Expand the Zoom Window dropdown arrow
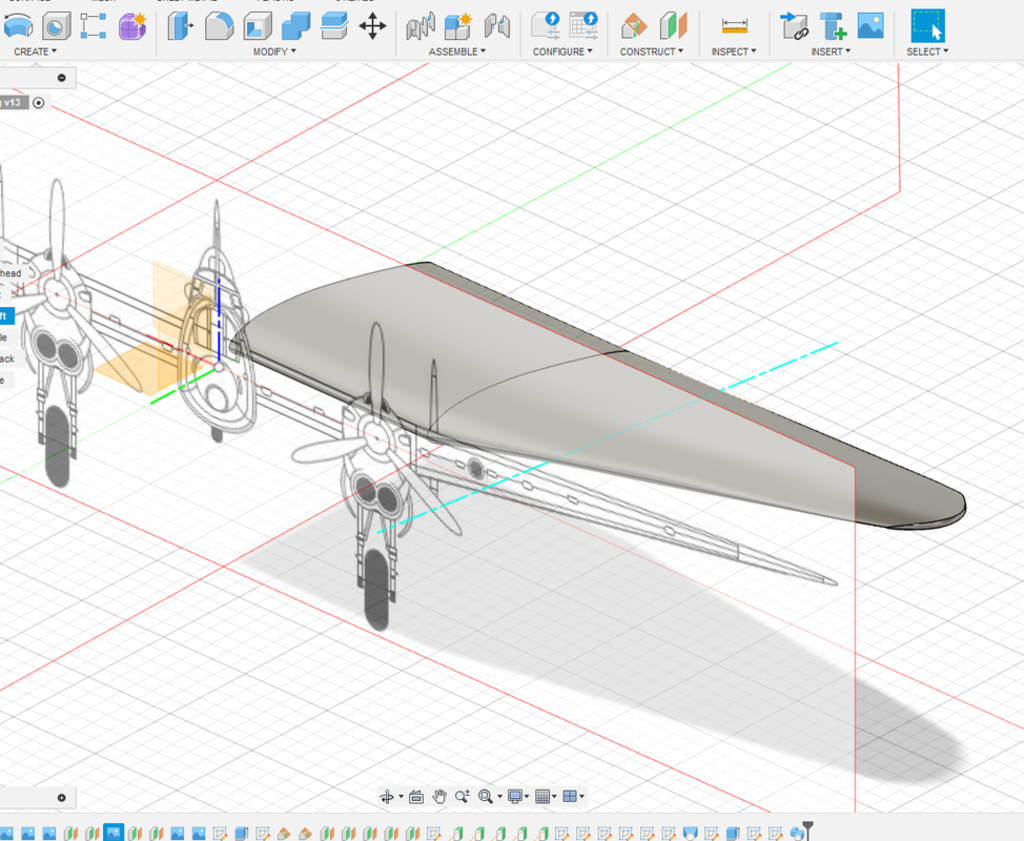The height and width of the screenshot is (841, 1024). point(500,797)
